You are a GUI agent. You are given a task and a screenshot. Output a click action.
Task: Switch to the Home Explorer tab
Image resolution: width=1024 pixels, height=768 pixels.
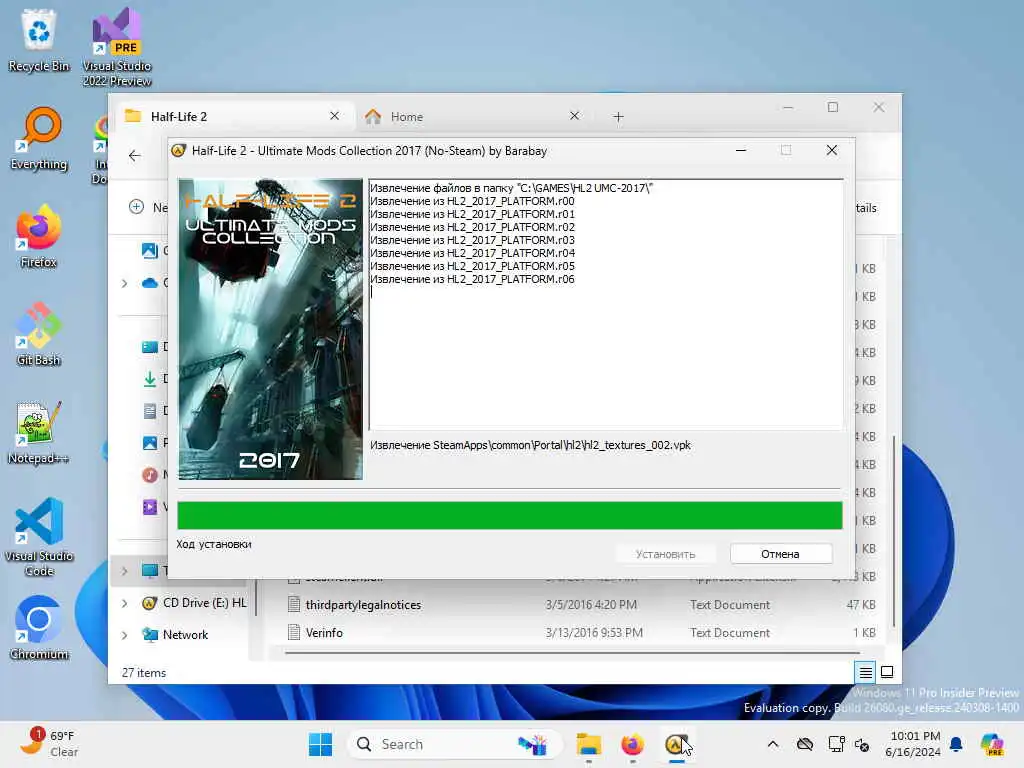pyautogui.click(x=475, y=116)
